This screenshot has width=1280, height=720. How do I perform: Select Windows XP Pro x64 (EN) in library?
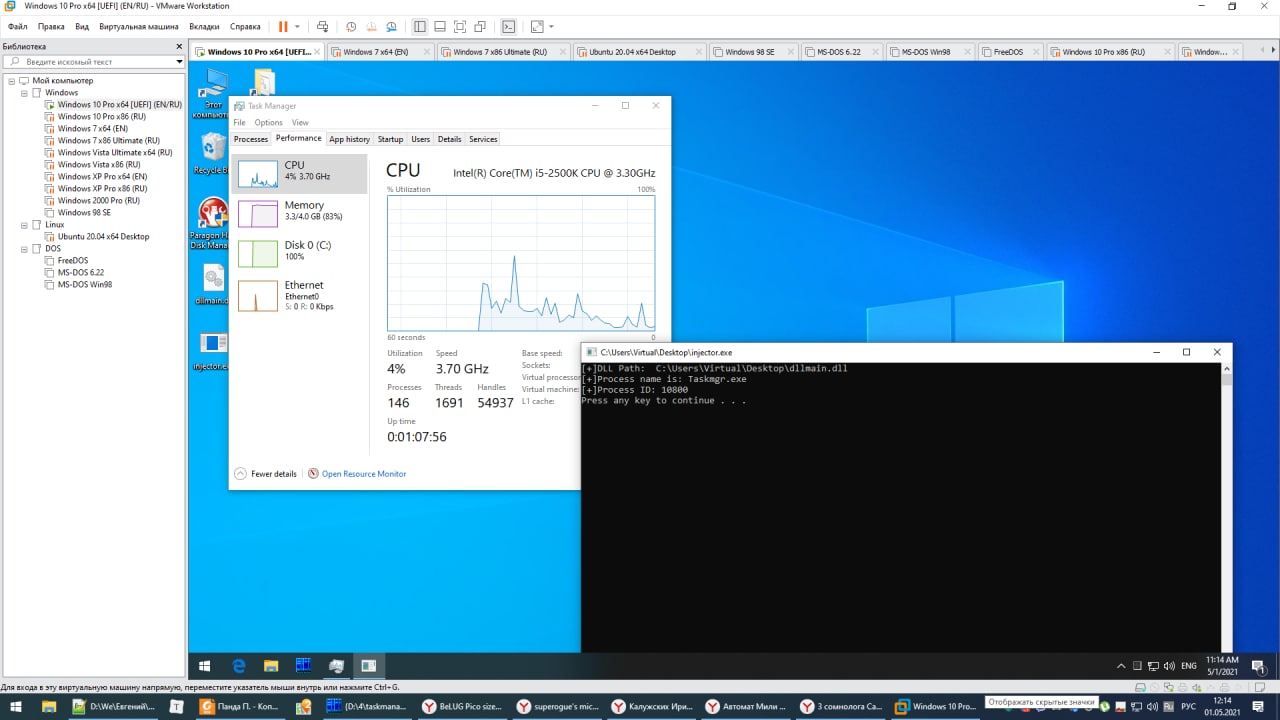(102, 176)
